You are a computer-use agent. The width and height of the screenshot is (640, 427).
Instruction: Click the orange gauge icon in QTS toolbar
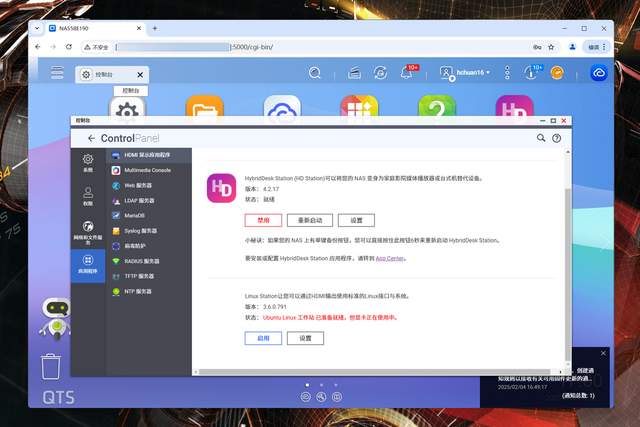pos(557,73)
